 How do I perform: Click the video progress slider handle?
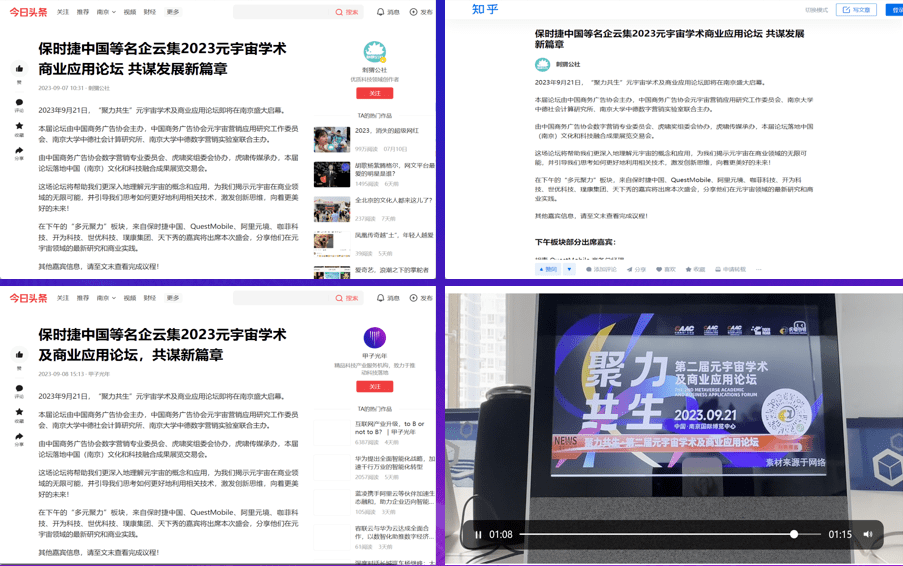click(794, 534)
